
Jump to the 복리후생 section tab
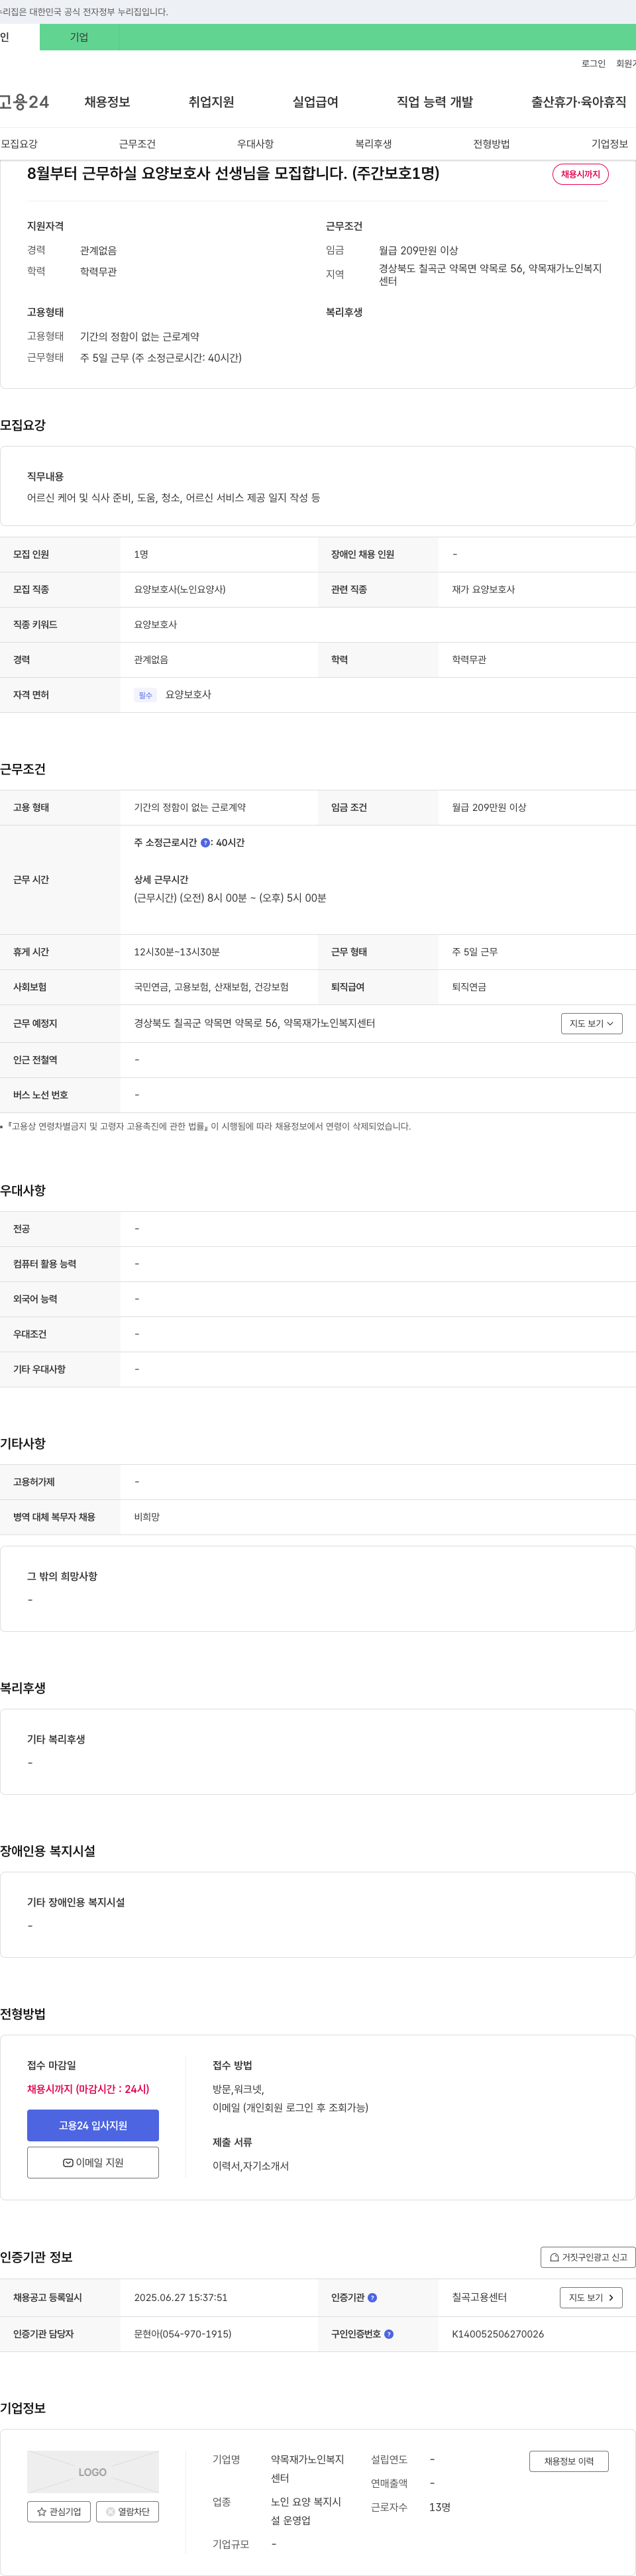pyautogui.click(x=373, y=144)
